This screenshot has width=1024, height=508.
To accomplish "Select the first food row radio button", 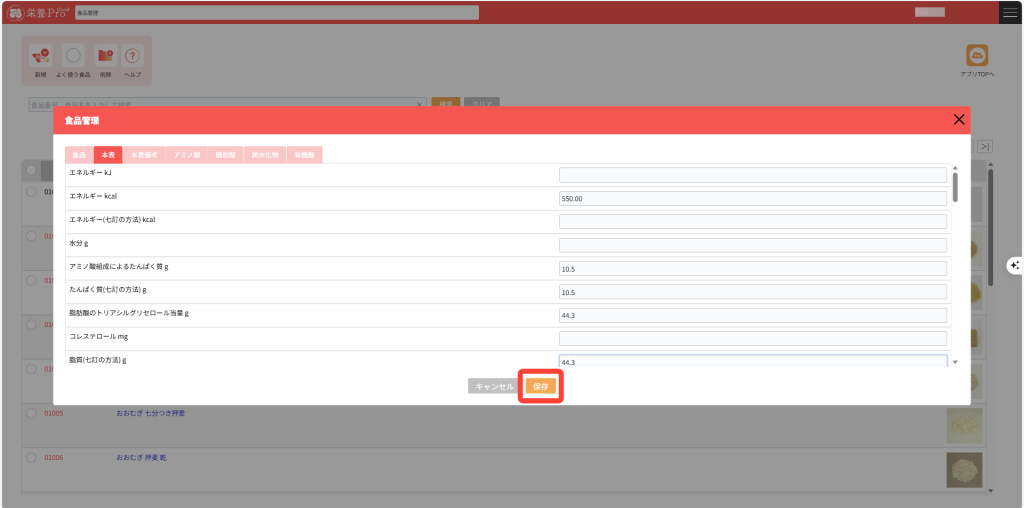I will tap(31, 191).
